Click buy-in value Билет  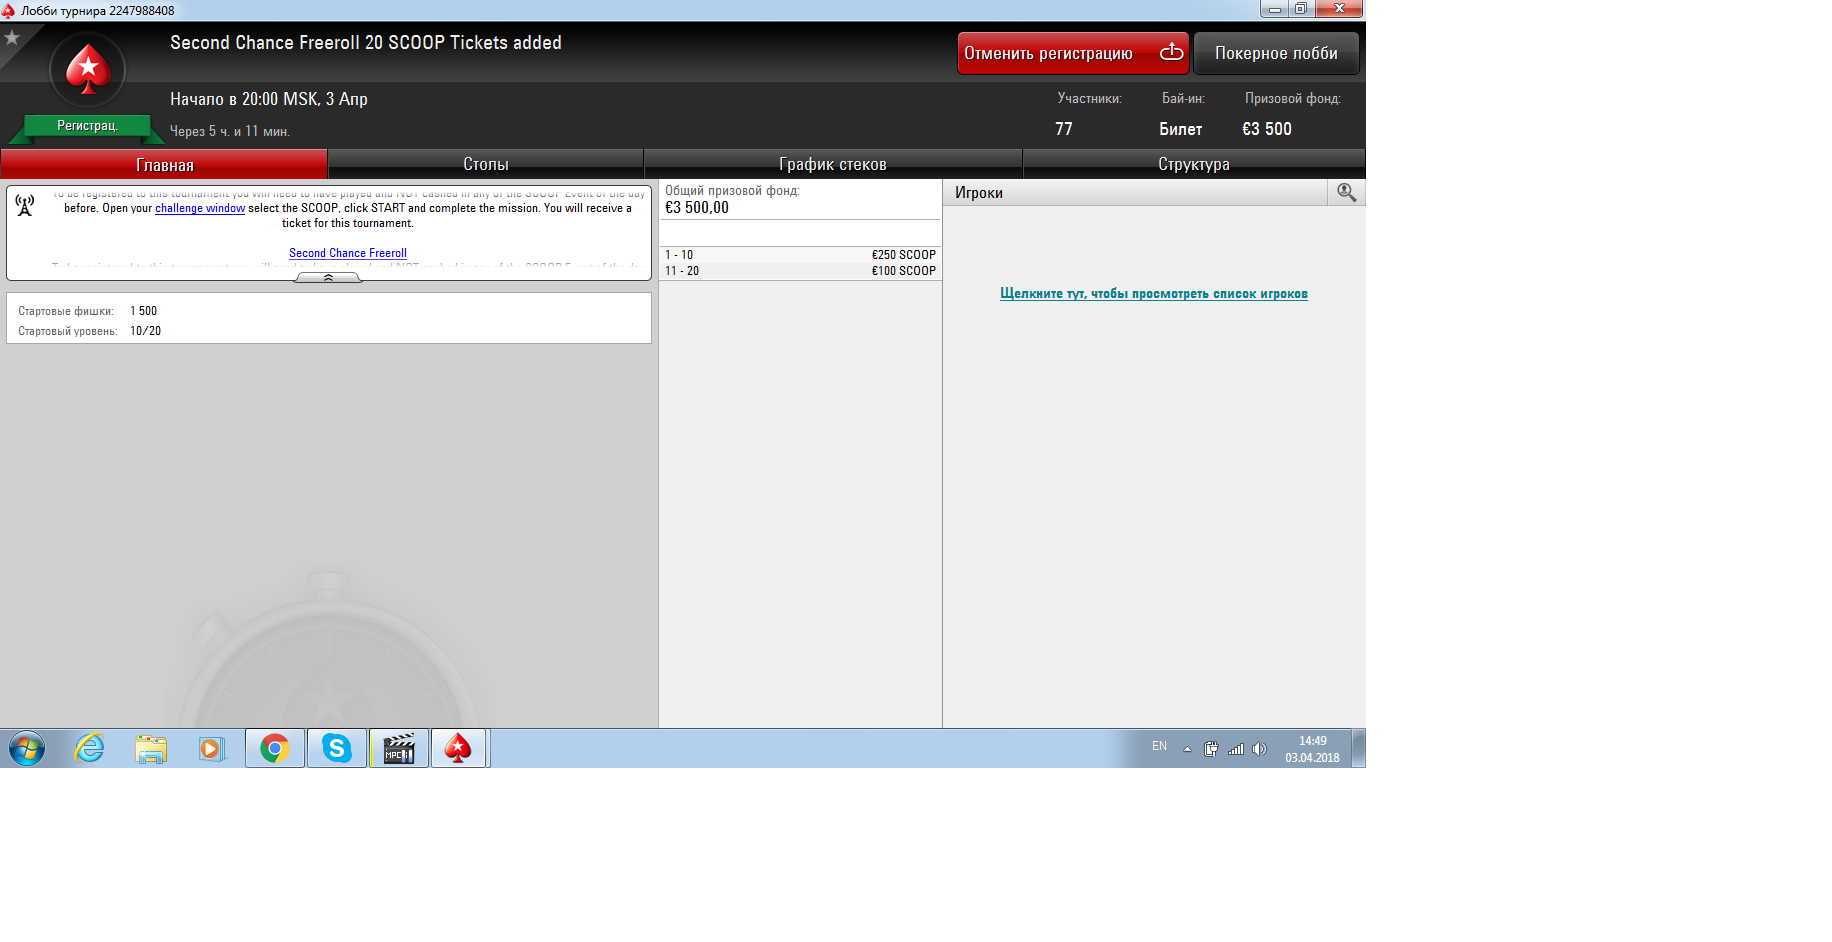pyautogui.click(x=1181, y=129)
